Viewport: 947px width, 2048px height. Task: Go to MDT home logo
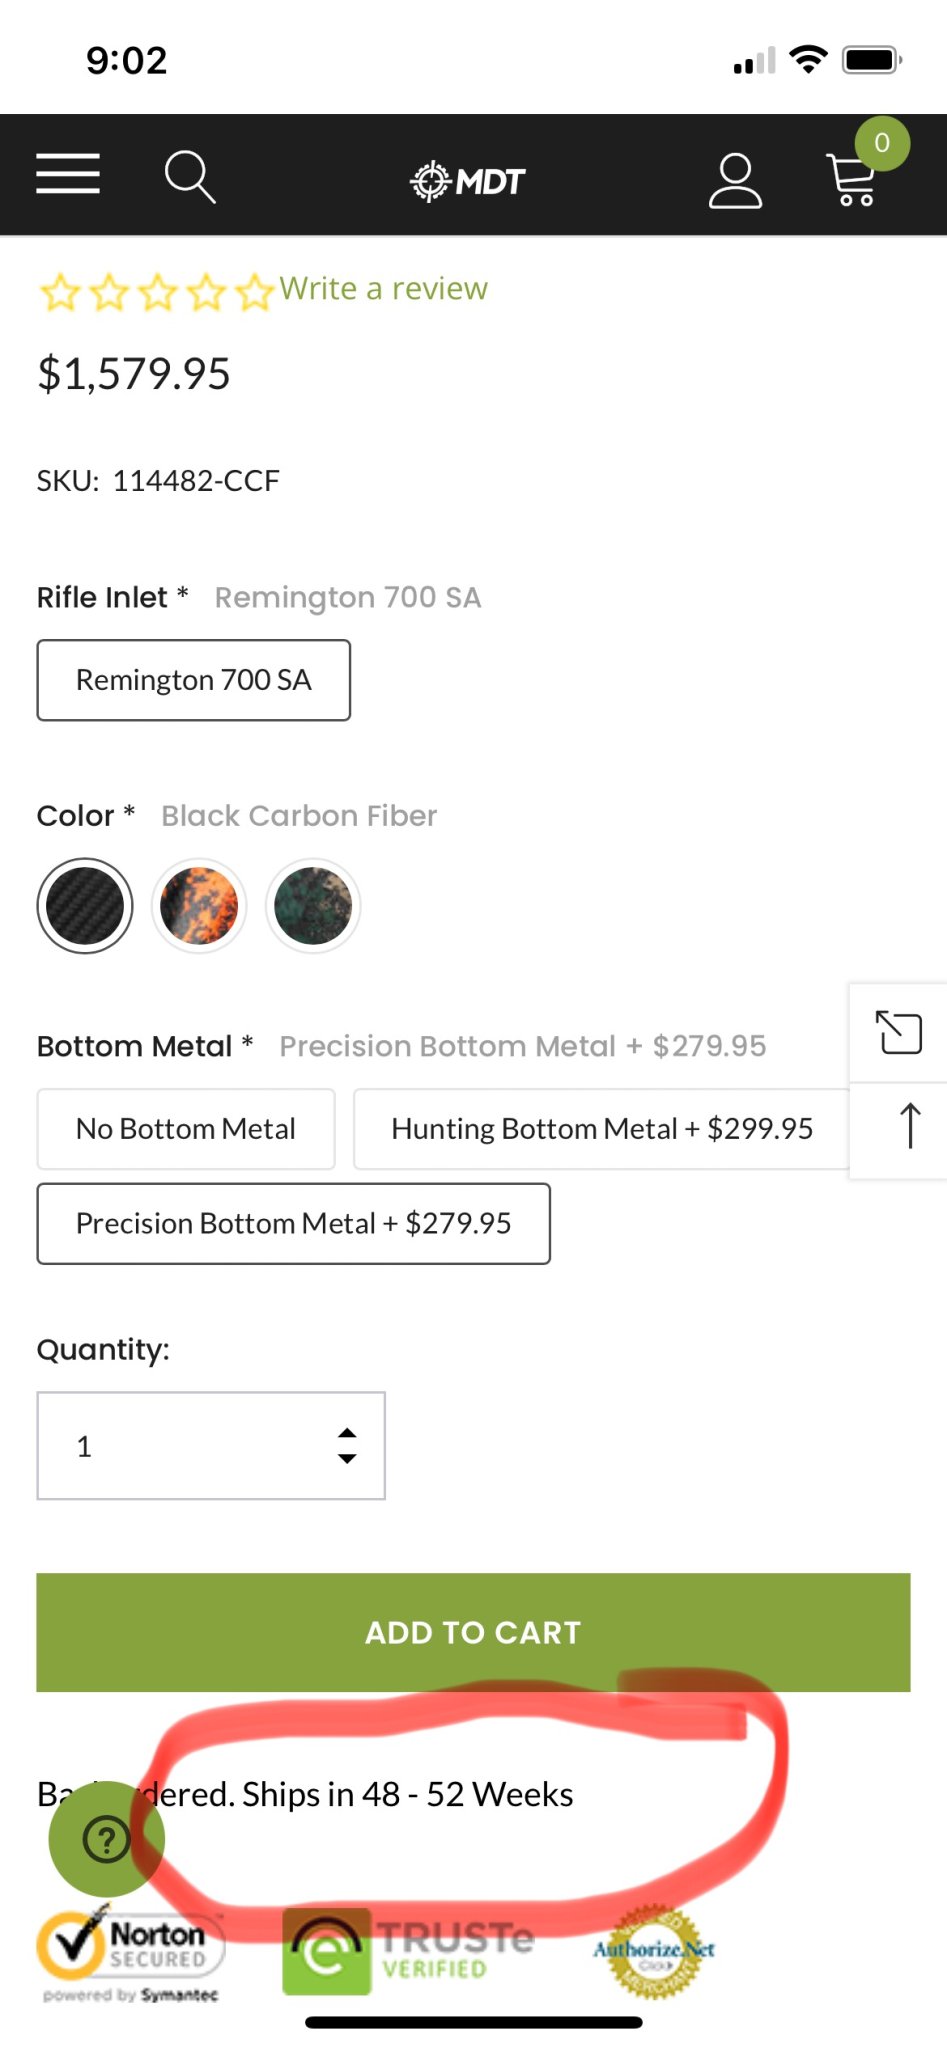tap(468, 181)
